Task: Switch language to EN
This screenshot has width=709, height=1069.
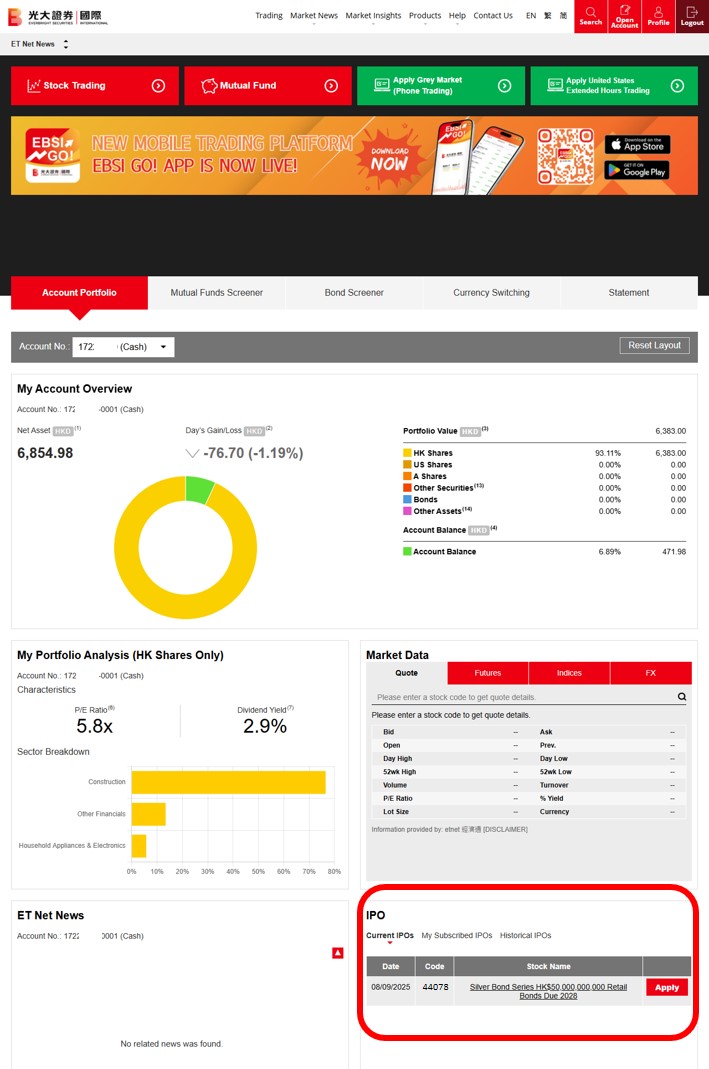Action: 531,16
